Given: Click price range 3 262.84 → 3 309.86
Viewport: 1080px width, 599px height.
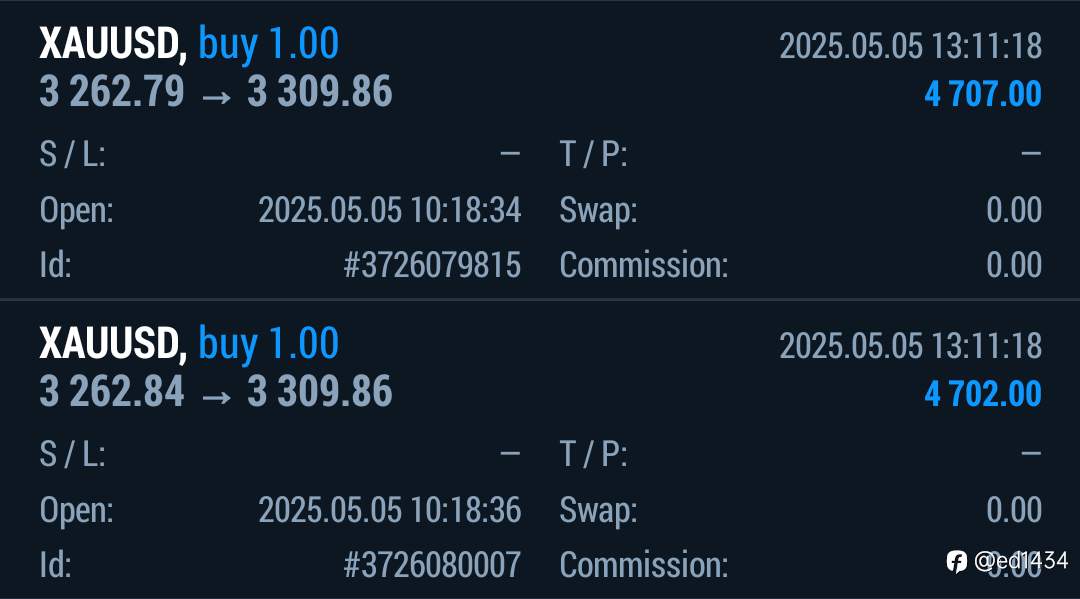Looking at the screenshot, I should coord(216,392).
